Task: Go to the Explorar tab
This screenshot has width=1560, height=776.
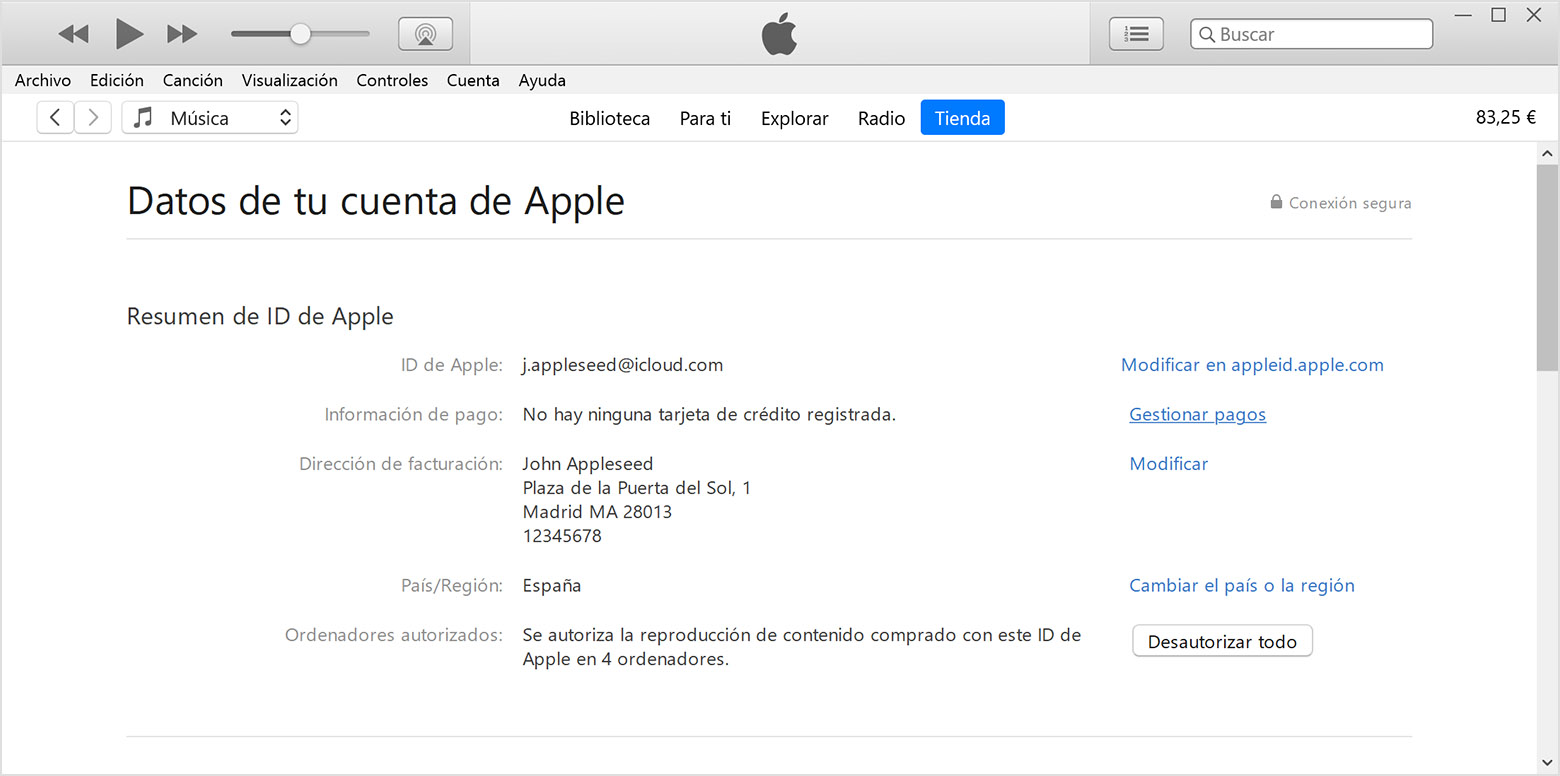Action: click(x=794, y=118)
